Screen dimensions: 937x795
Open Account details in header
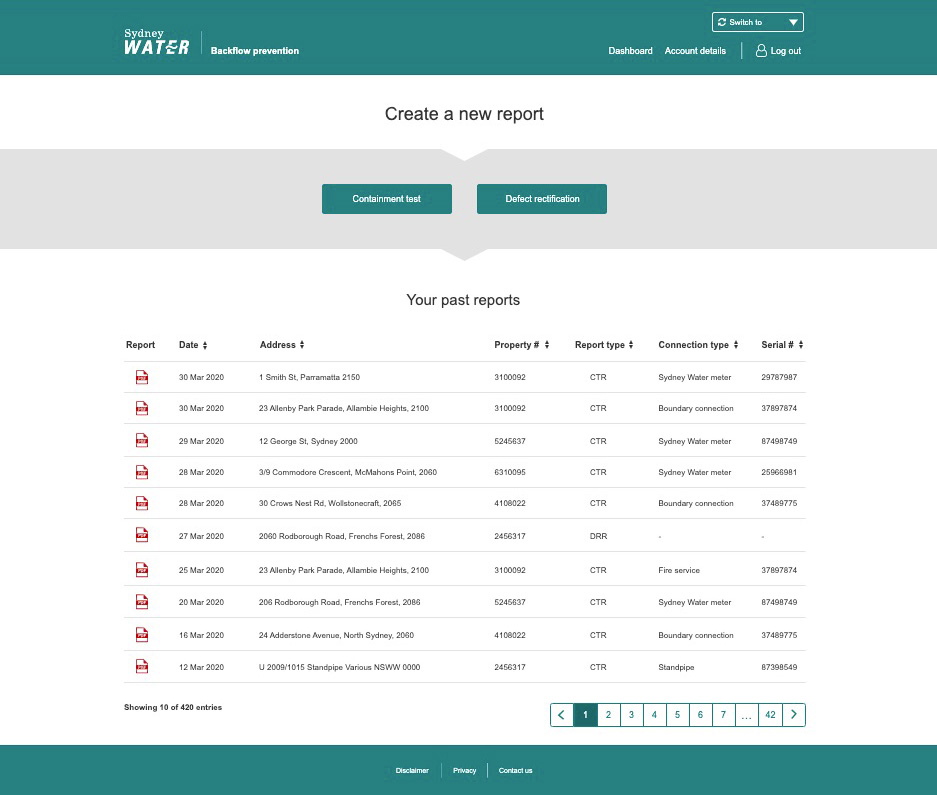695,51
